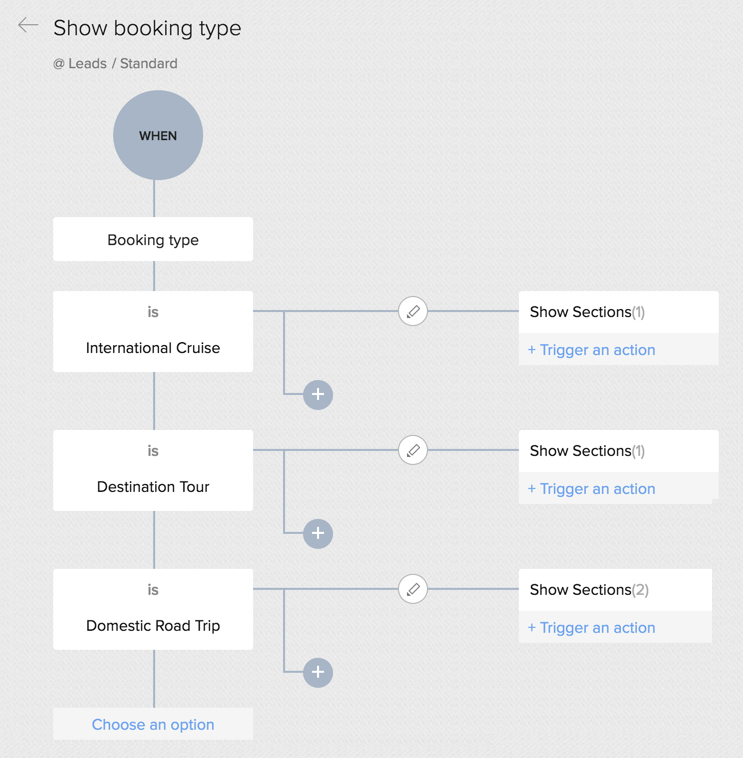This screenshot has height=758, width=743.
Task: Trigger an action for Destination Tour
Action: click(591, 489)
